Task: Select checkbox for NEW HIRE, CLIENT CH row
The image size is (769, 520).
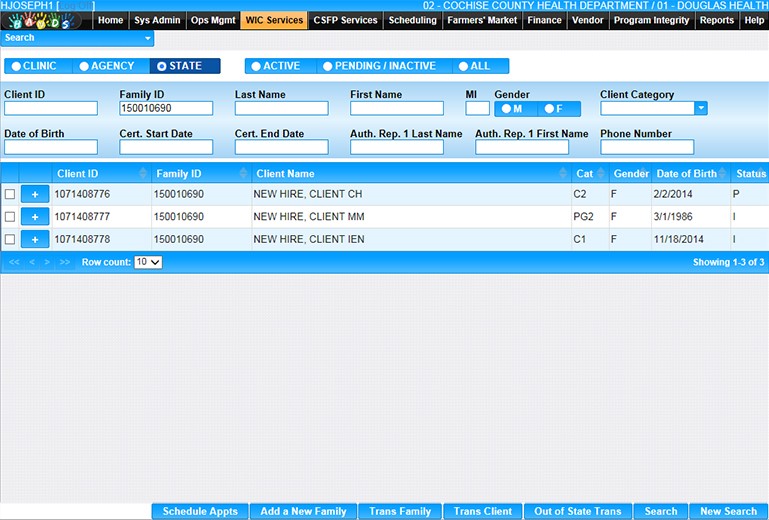Action: pyautogui.click(x=10, y=194)
